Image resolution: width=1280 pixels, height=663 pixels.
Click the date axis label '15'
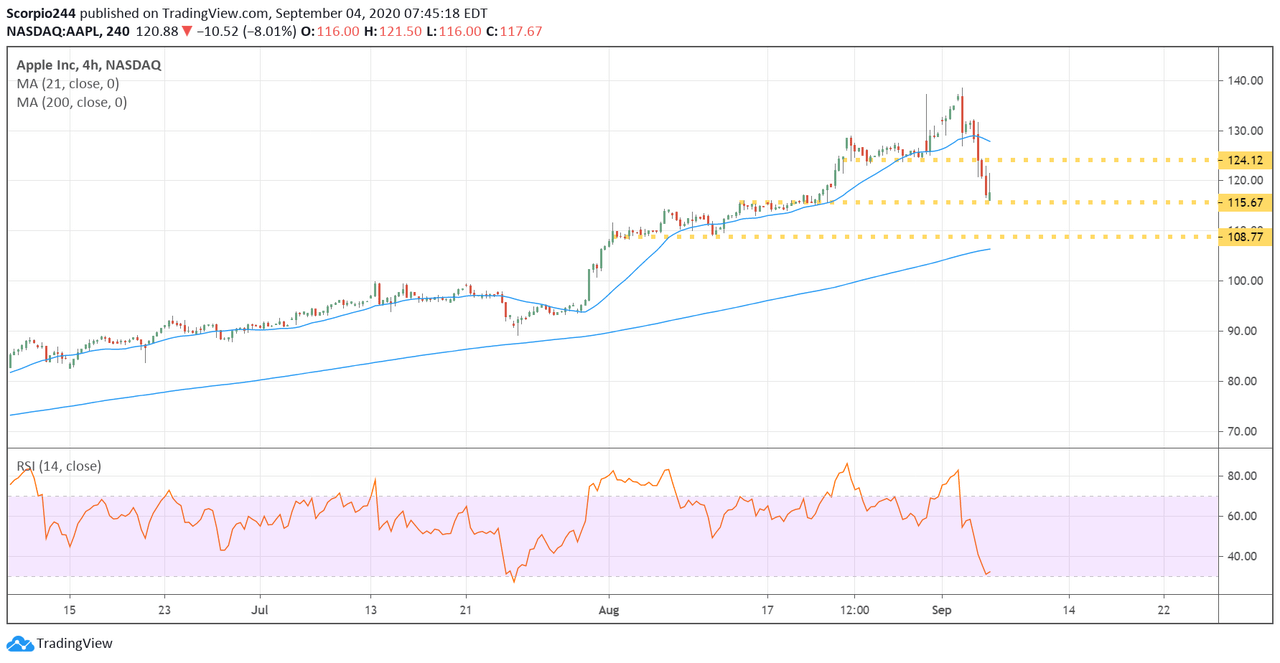click(69, 608)
